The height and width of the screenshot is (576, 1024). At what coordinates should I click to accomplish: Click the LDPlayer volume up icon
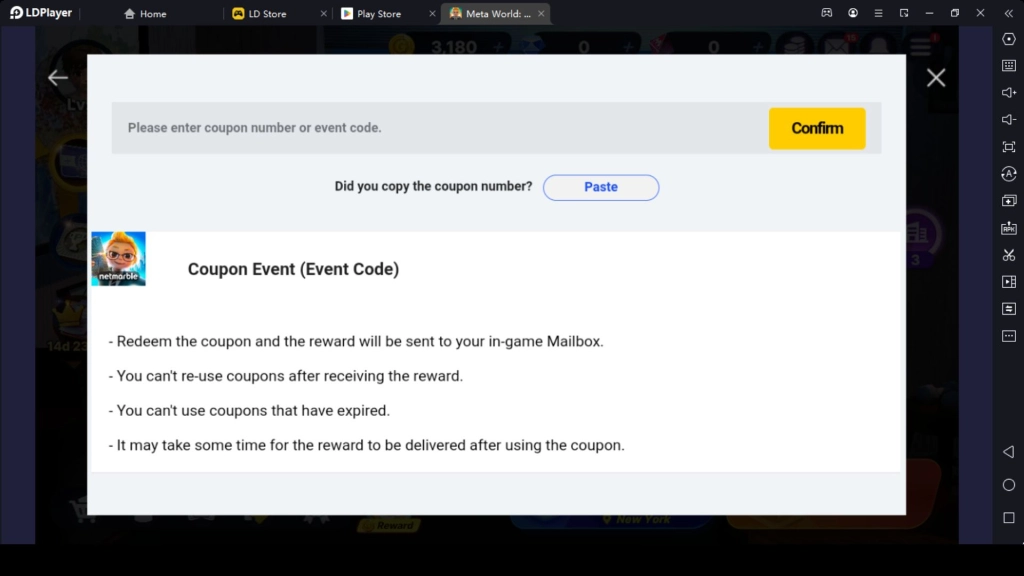1009,93
